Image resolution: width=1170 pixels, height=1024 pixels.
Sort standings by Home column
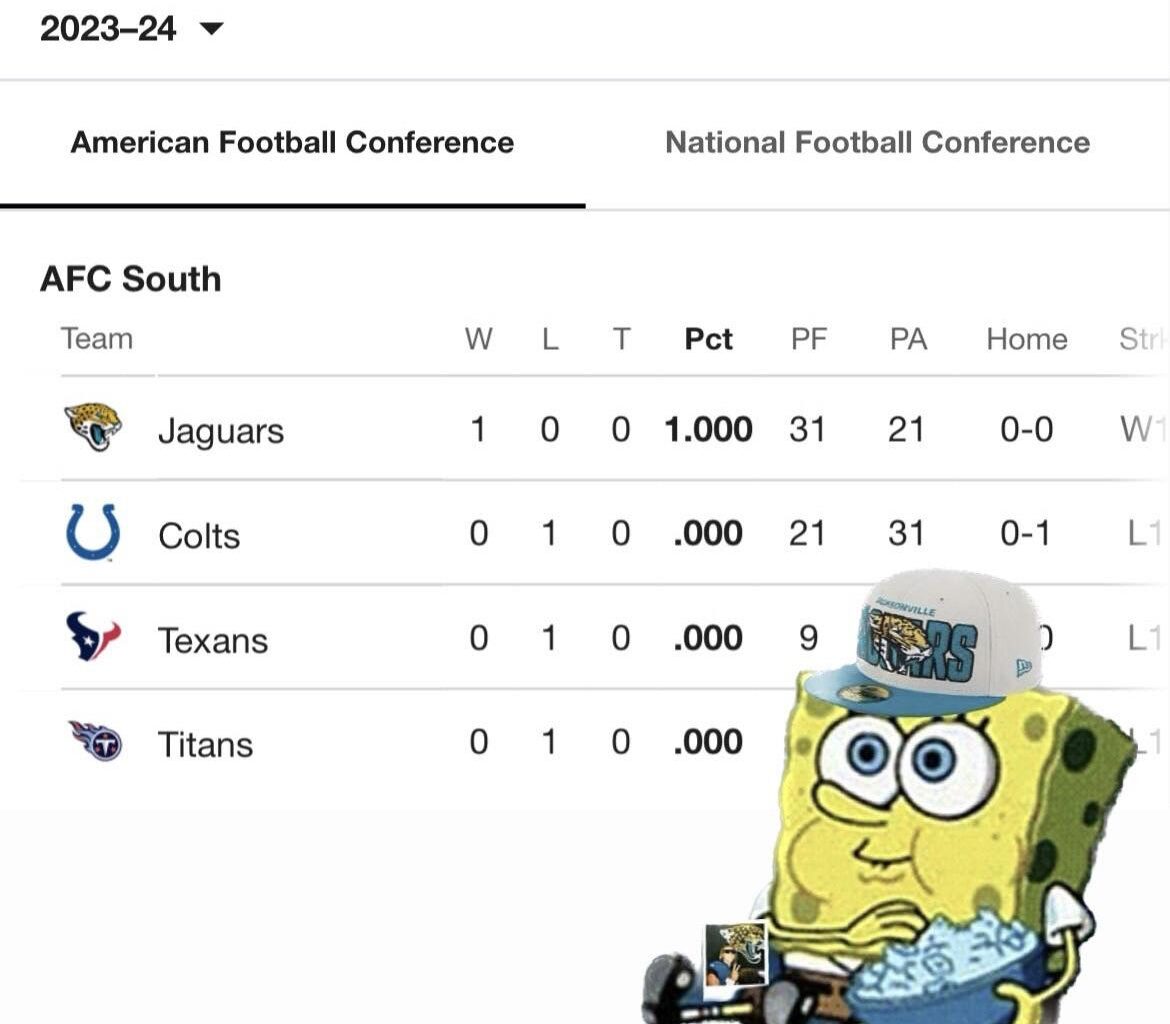click(1026, 340)
